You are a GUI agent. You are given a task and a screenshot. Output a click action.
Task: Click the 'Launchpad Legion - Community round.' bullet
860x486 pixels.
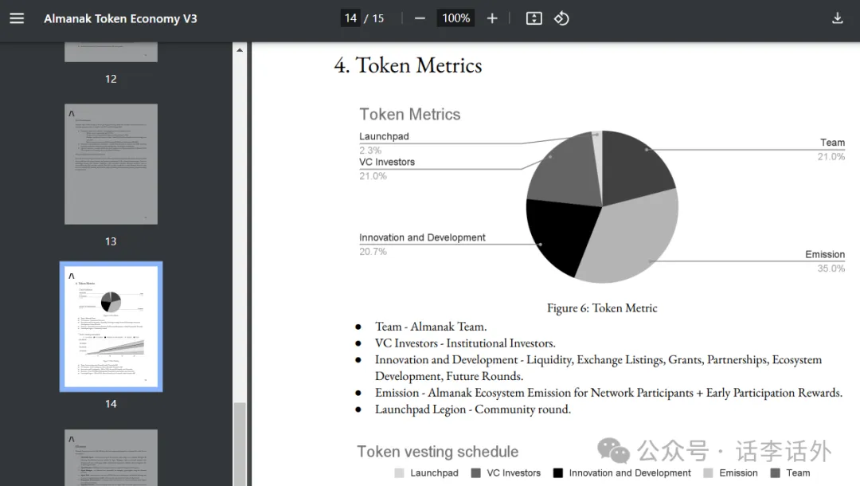(473, 409)
